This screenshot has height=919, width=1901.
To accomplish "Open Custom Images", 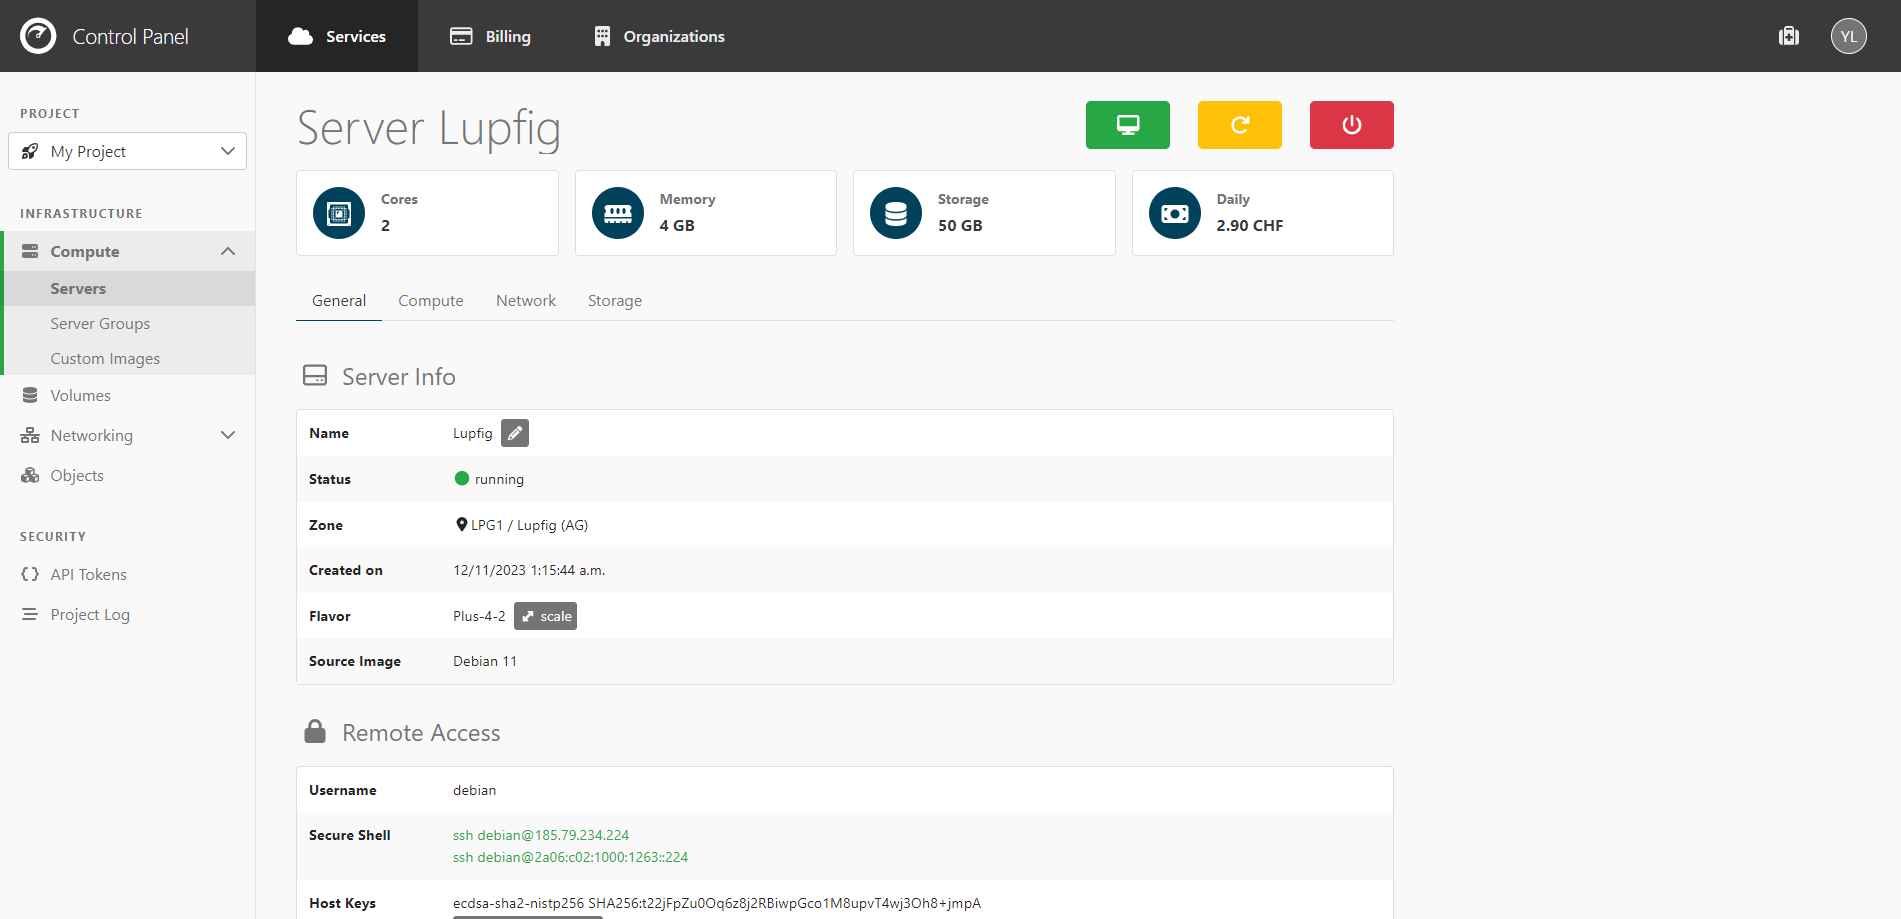I will [127, 358].
